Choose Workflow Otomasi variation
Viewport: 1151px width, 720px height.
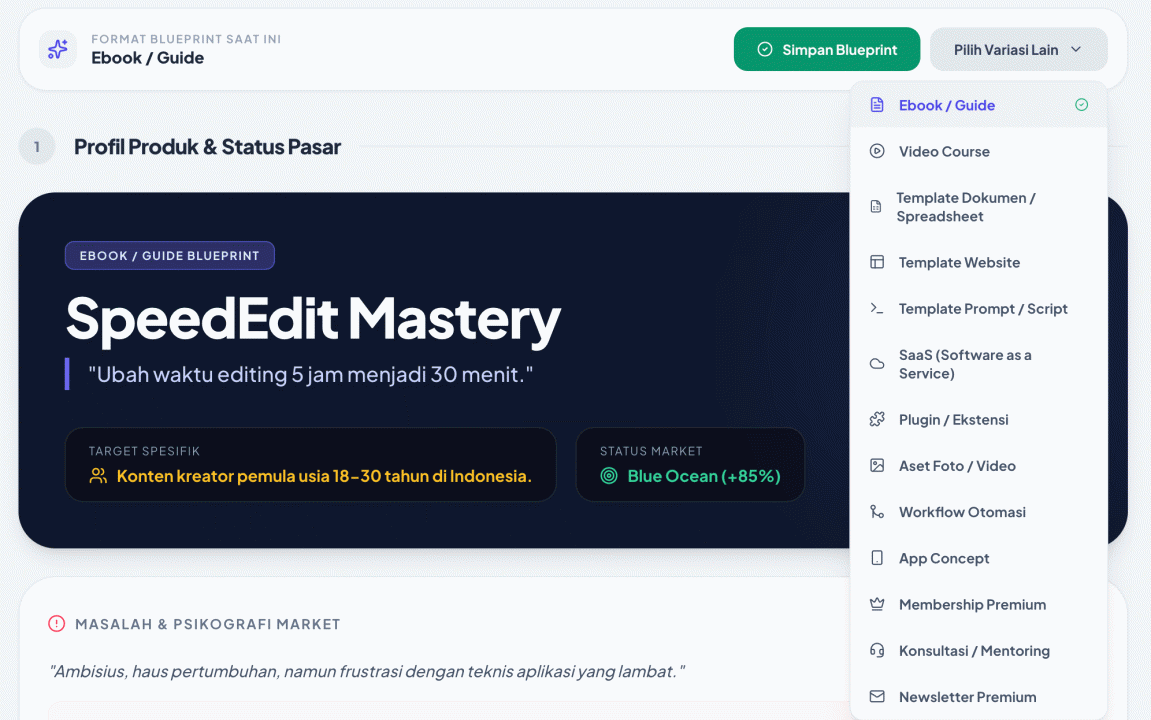point(978,512)
